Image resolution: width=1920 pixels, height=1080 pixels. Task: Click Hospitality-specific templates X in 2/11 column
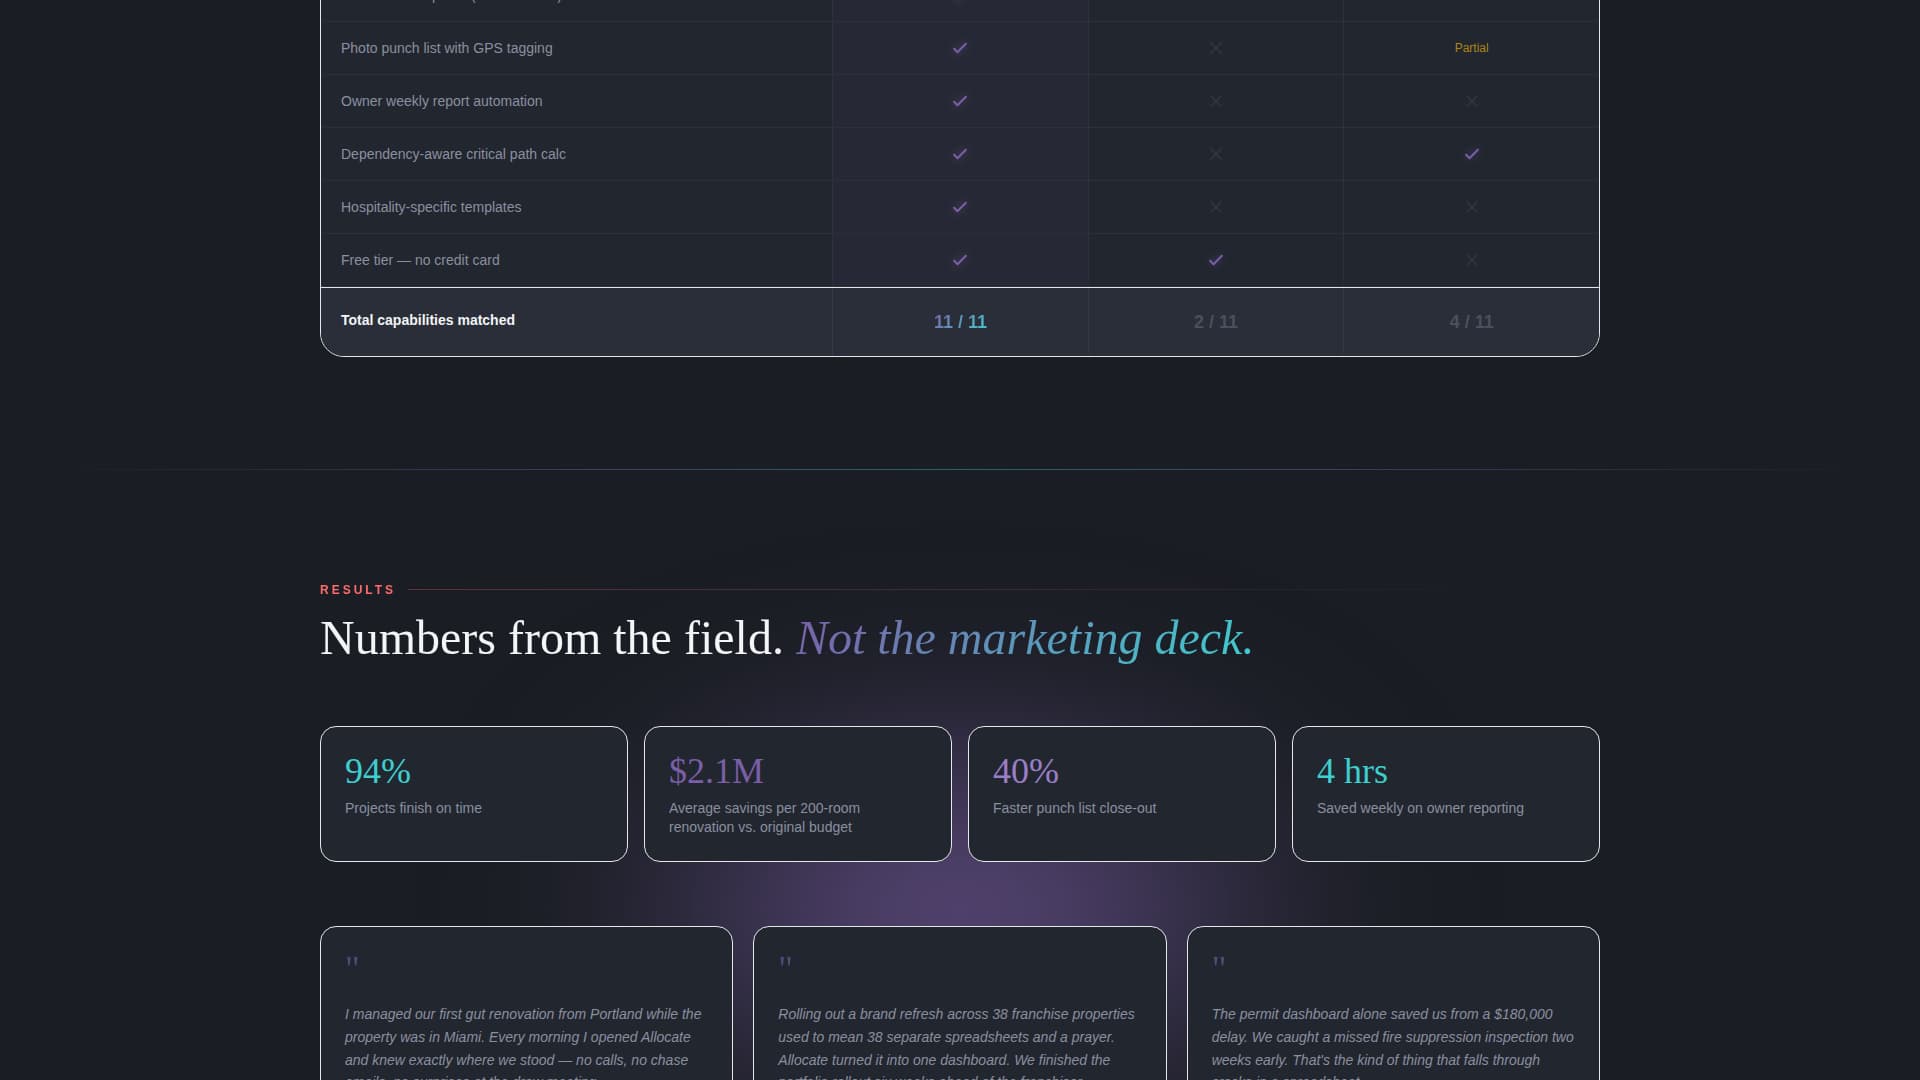click(1216, 207)
